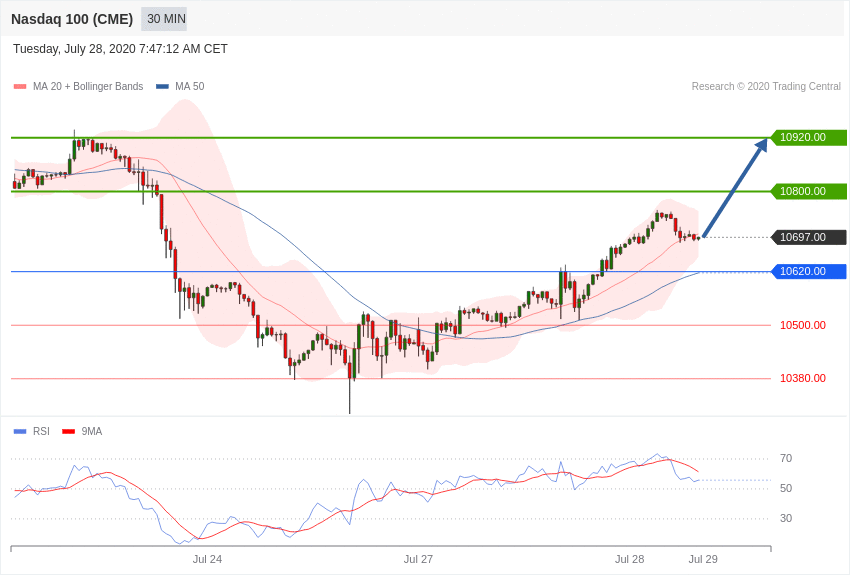Screen dimensions: 850x576
Task: Click the Jul 28 date axis label
Action: [629, 559]
